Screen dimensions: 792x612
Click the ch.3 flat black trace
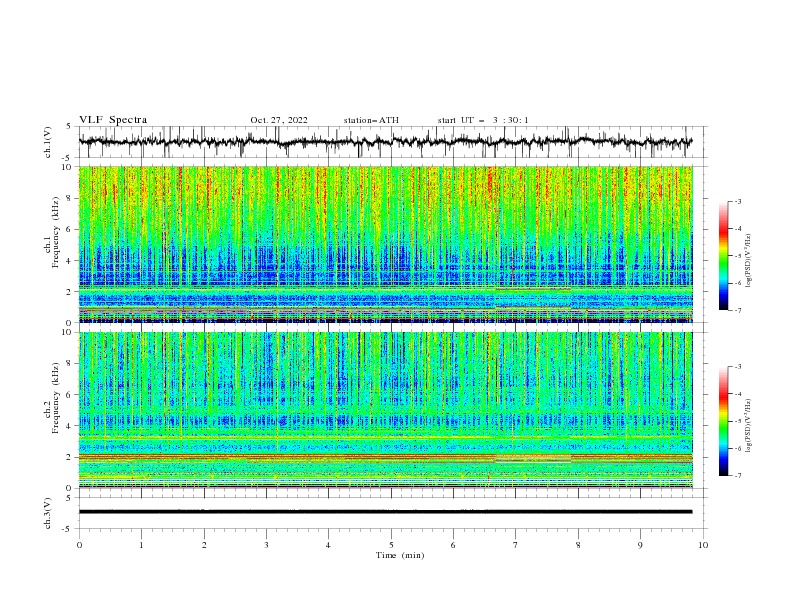(385, 512)
